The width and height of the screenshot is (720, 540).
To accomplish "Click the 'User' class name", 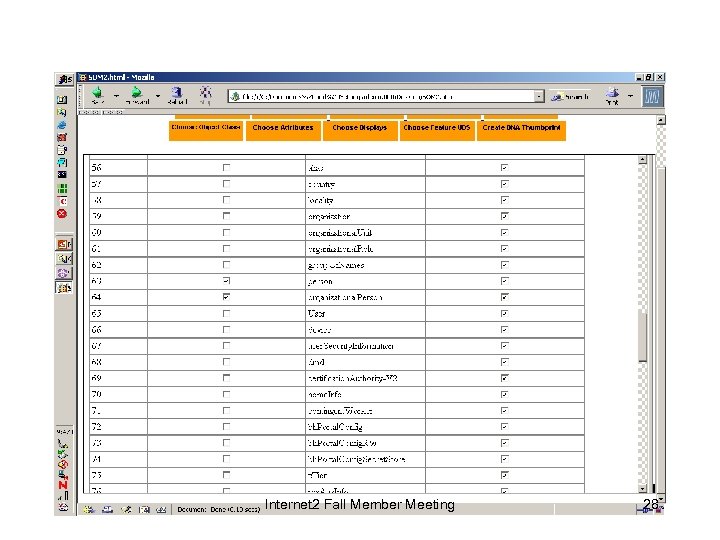I will (x=316, y=314).
